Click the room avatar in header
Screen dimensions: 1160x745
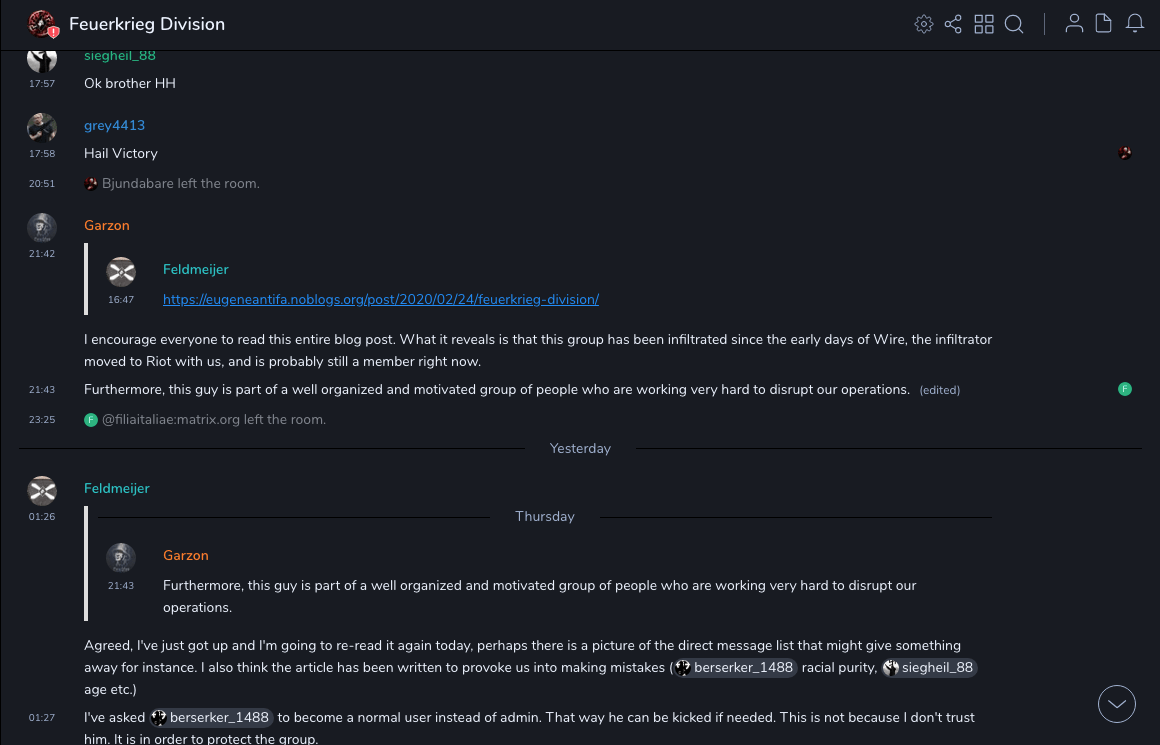coord(42,24)
